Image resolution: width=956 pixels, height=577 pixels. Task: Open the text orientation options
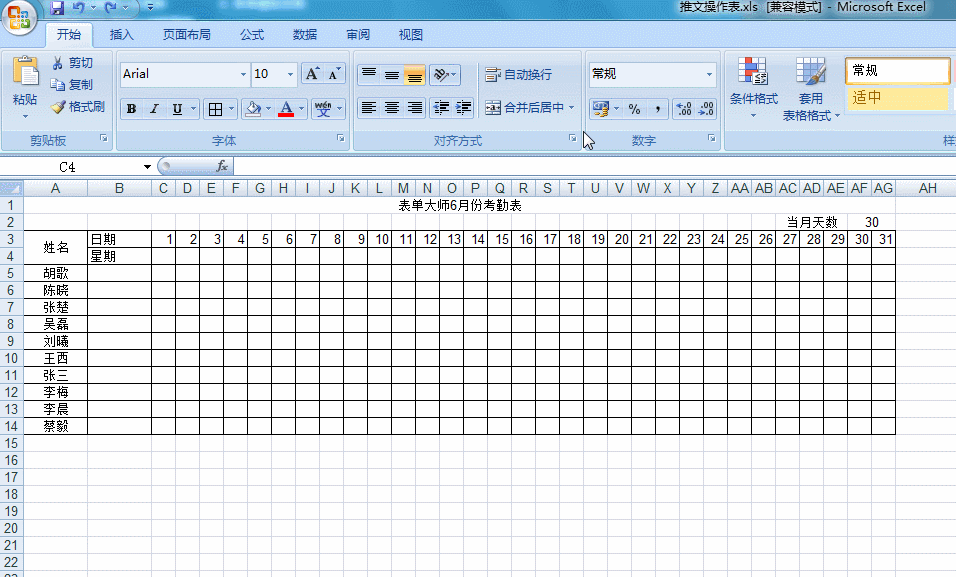click(444, 74)
